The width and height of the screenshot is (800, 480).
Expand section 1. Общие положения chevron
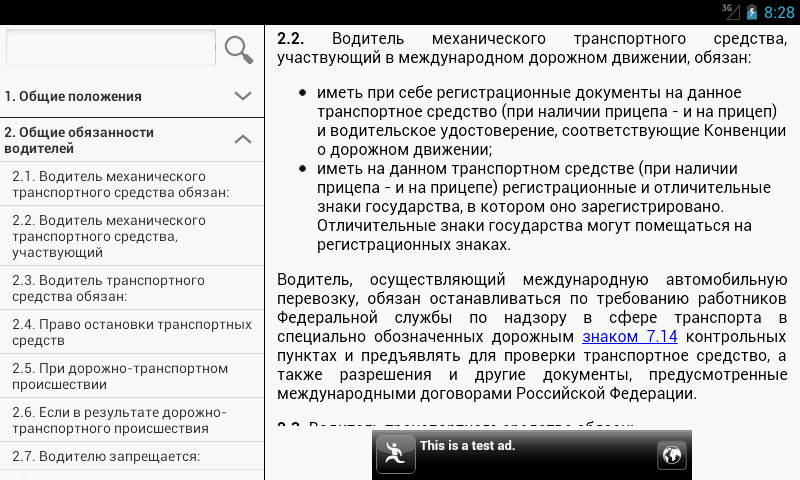[243, 96]
